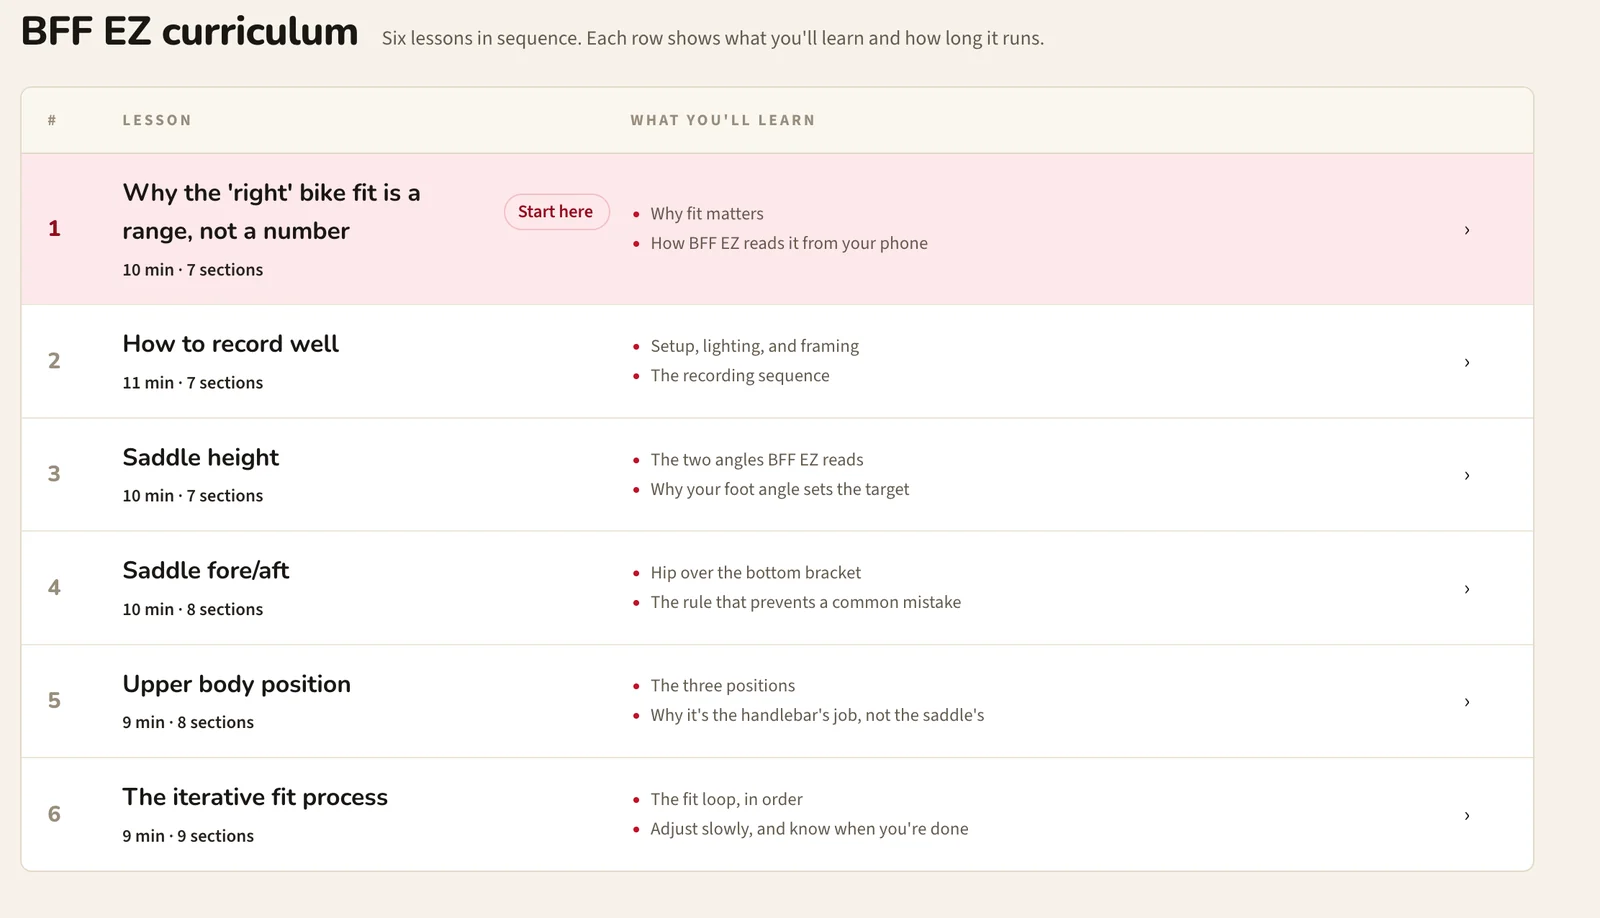Open the How to record well lesson
Viewport: 1600px width, 918px height.
[231, 344]
